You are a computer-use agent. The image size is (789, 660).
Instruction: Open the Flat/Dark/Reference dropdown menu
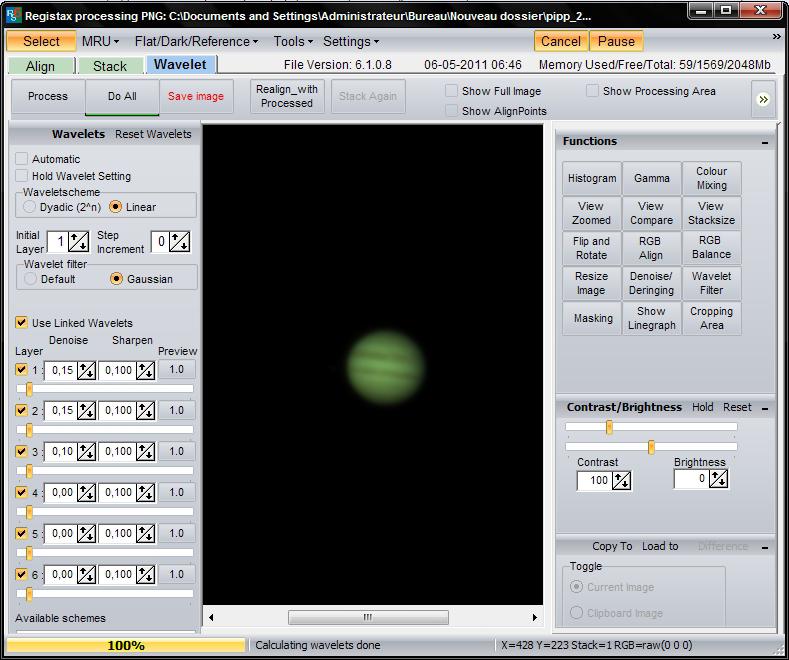[x=196, y=41]
